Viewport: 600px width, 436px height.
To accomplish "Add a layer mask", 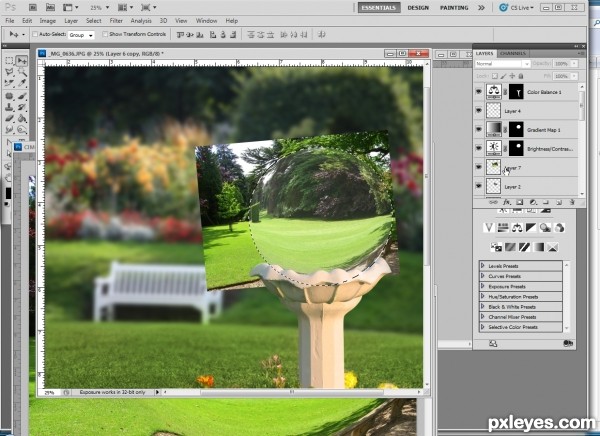I will (x=520, y=202).
